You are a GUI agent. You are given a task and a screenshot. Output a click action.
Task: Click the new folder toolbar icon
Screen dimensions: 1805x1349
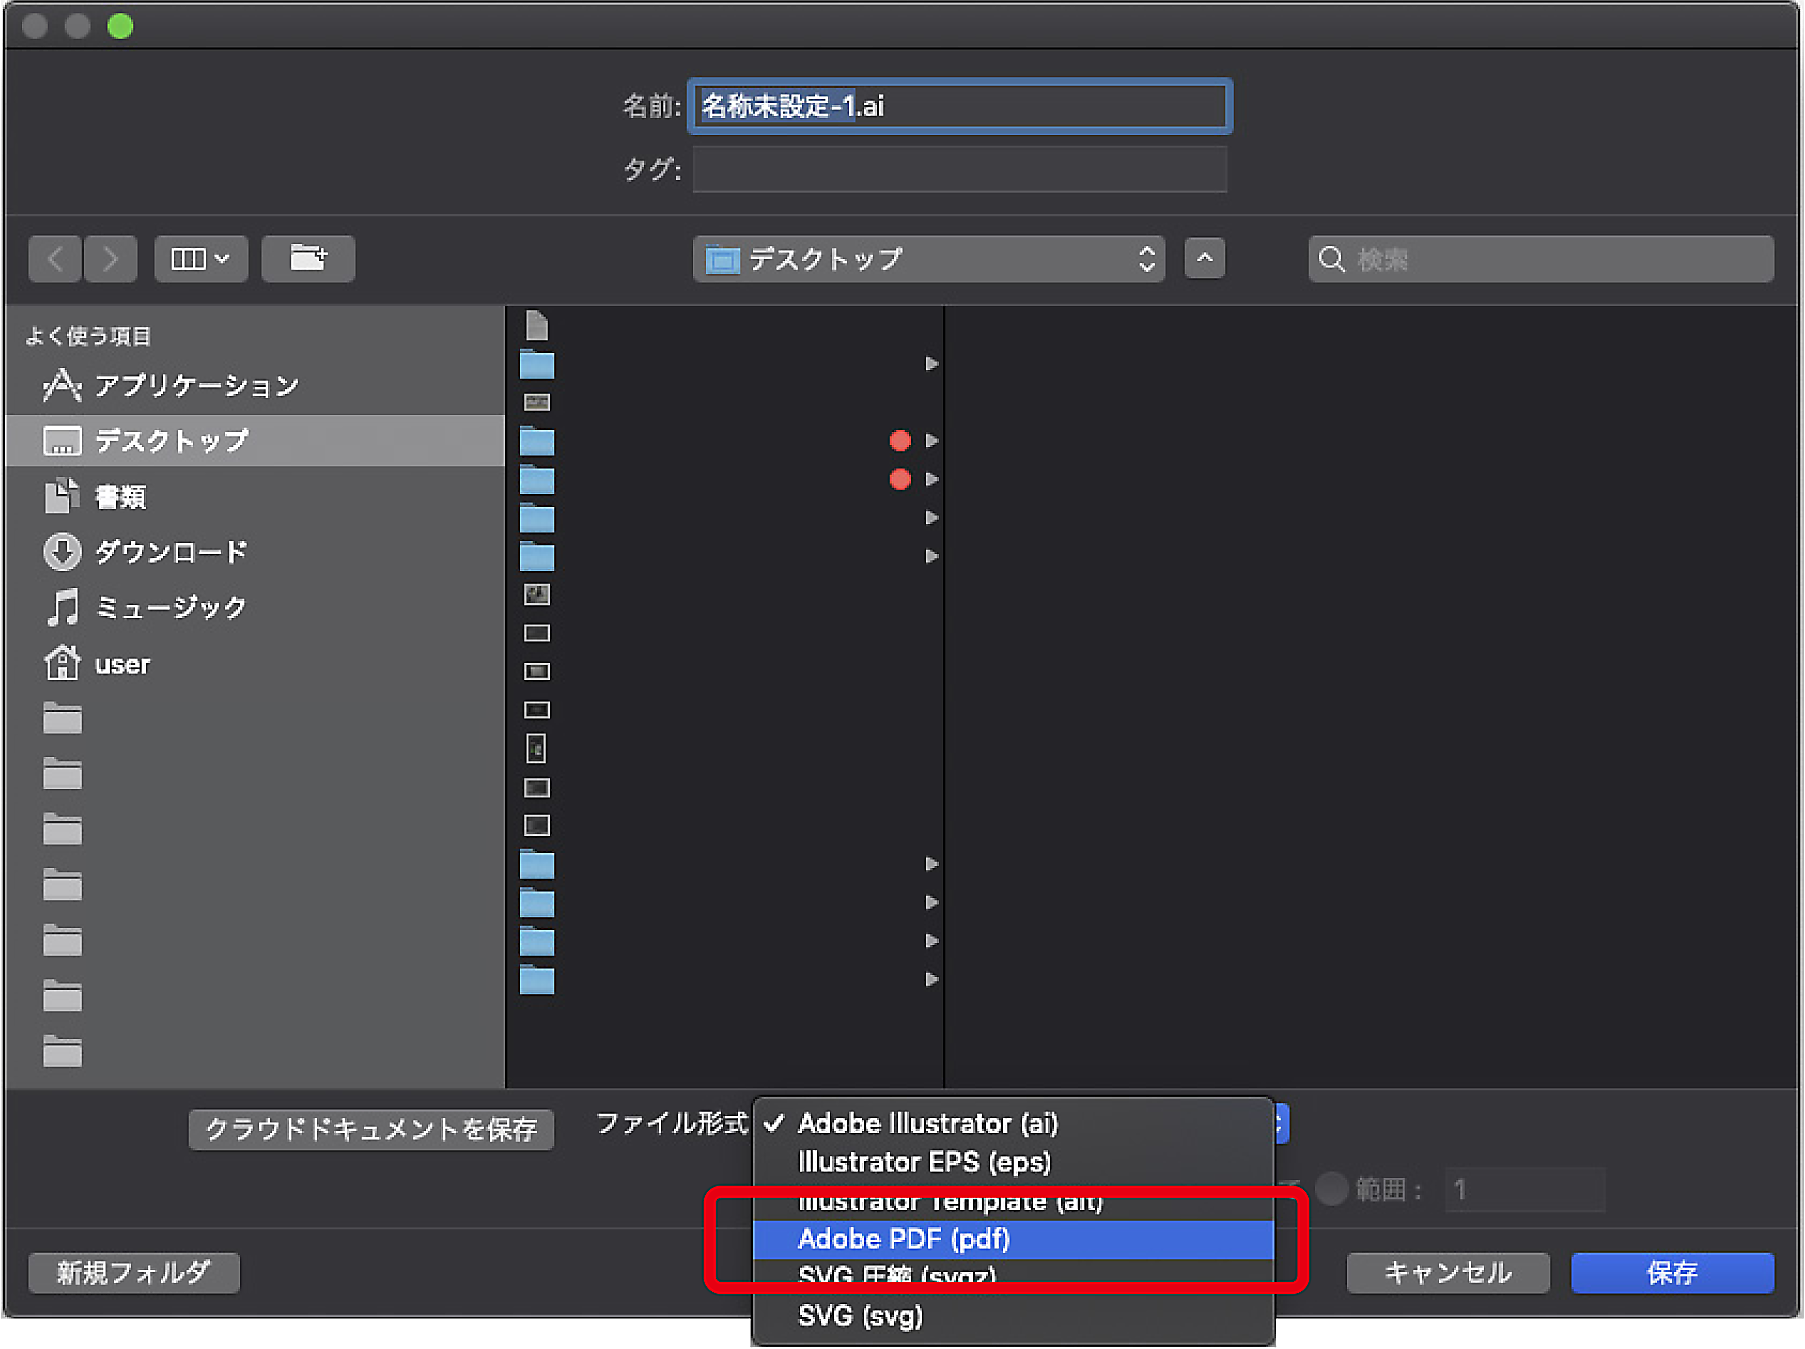pyautogui.click(x=308, y=260)
